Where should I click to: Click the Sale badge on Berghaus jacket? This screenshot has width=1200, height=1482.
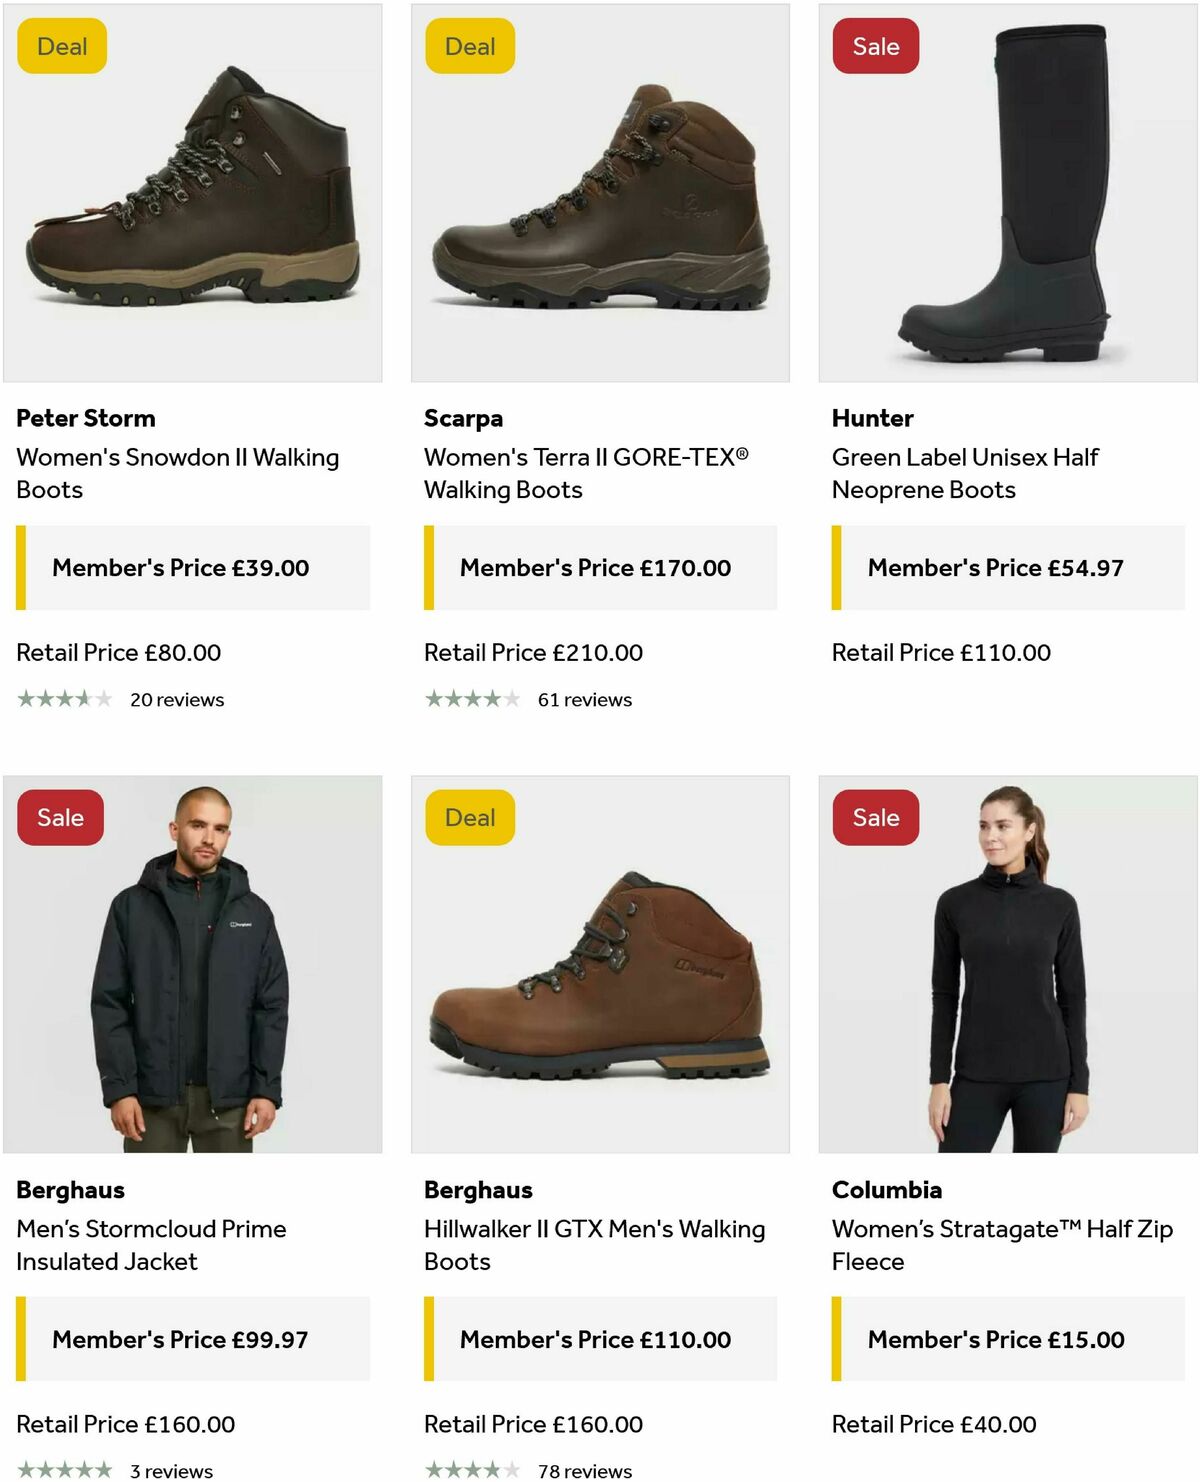(x=59, y=817)
